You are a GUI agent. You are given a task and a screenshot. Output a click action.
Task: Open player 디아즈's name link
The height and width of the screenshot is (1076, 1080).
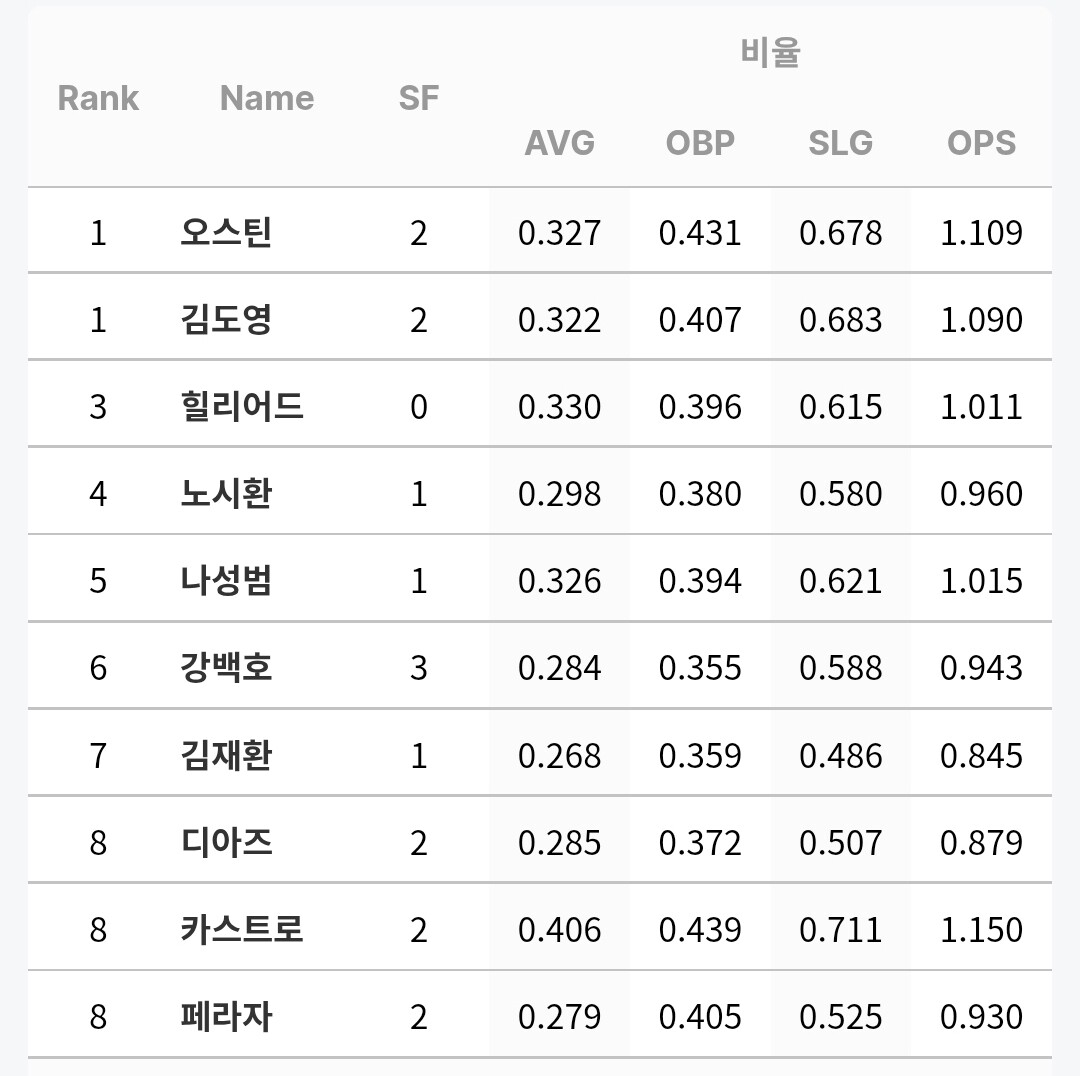[226, 842]
